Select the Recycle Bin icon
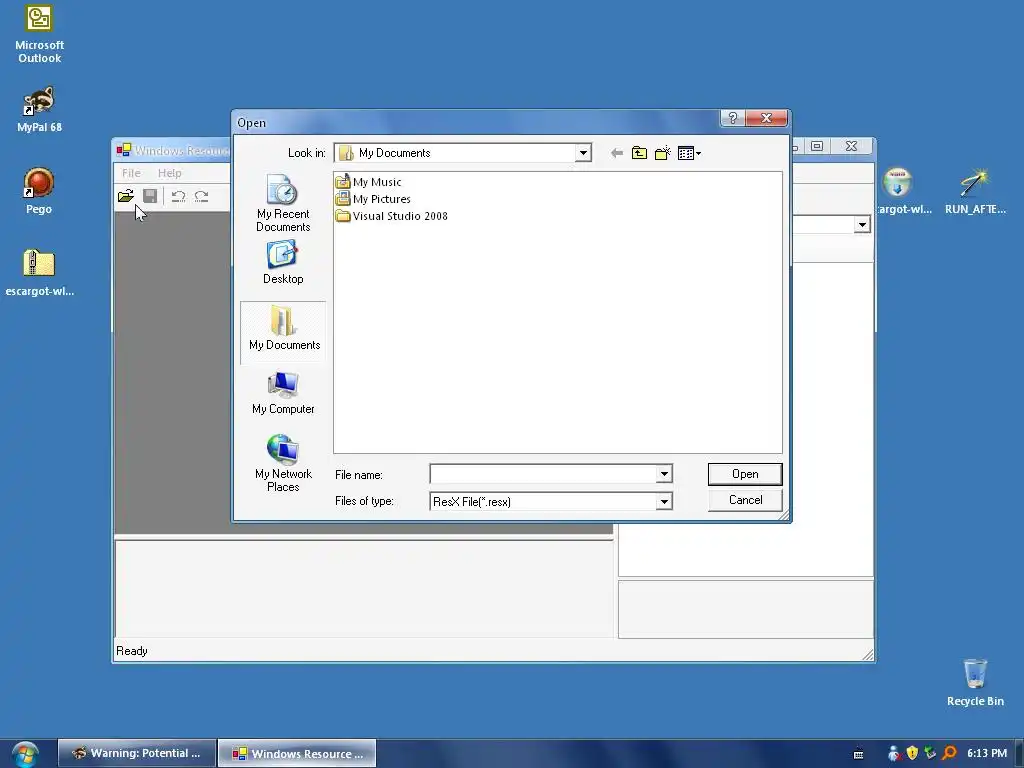The width and height of the screenshot is (1024, 768). point(975,682)
